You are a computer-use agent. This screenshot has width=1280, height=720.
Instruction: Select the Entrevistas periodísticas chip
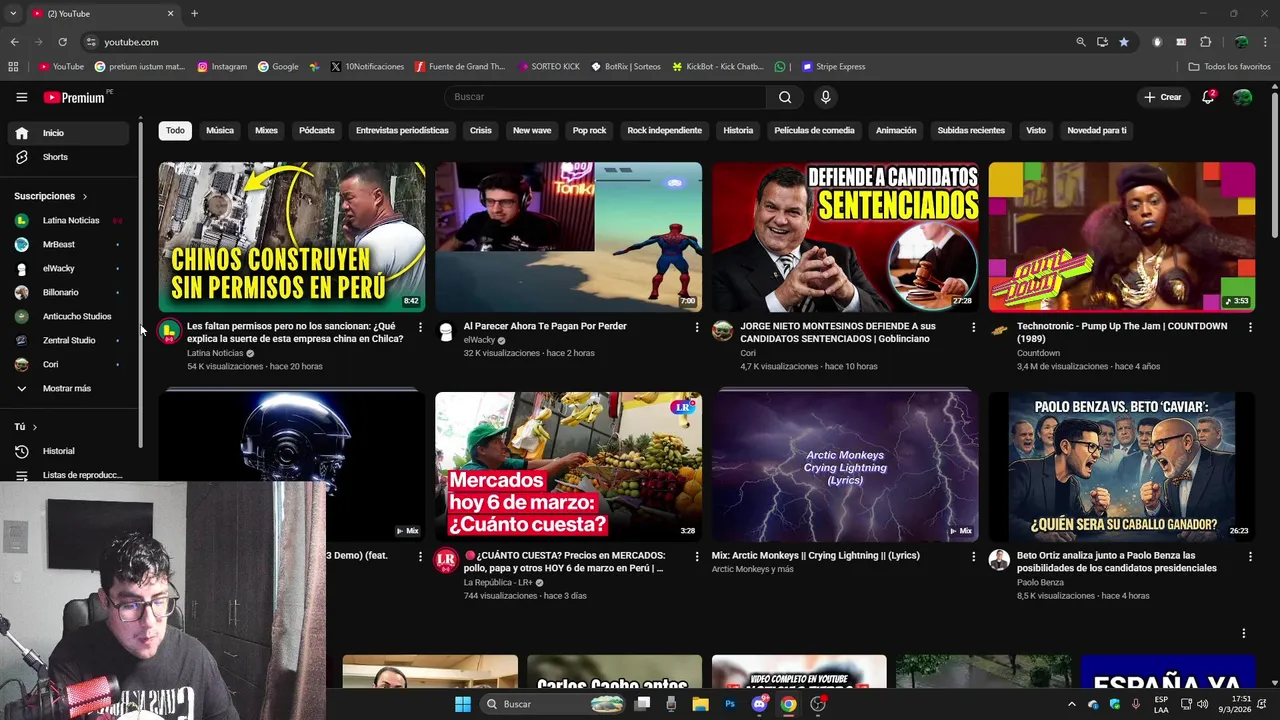point(402,130)
